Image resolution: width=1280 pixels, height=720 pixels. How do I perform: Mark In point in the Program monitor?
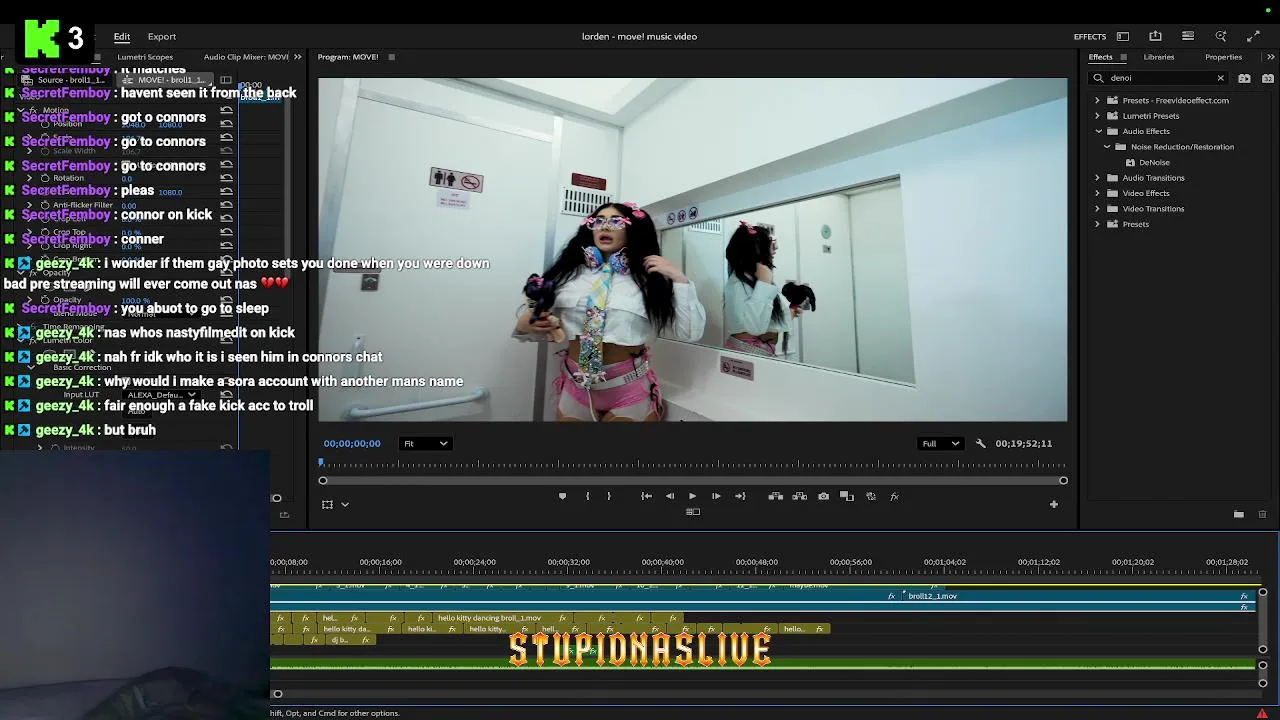[587, 496]
